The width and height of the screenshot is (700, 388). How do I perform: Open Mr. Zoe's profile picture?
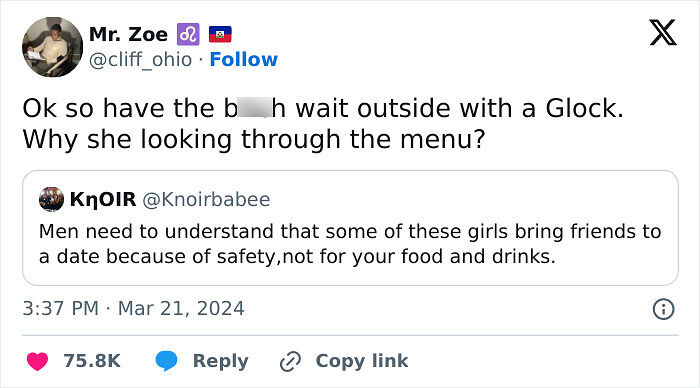(x=53, y=47)
